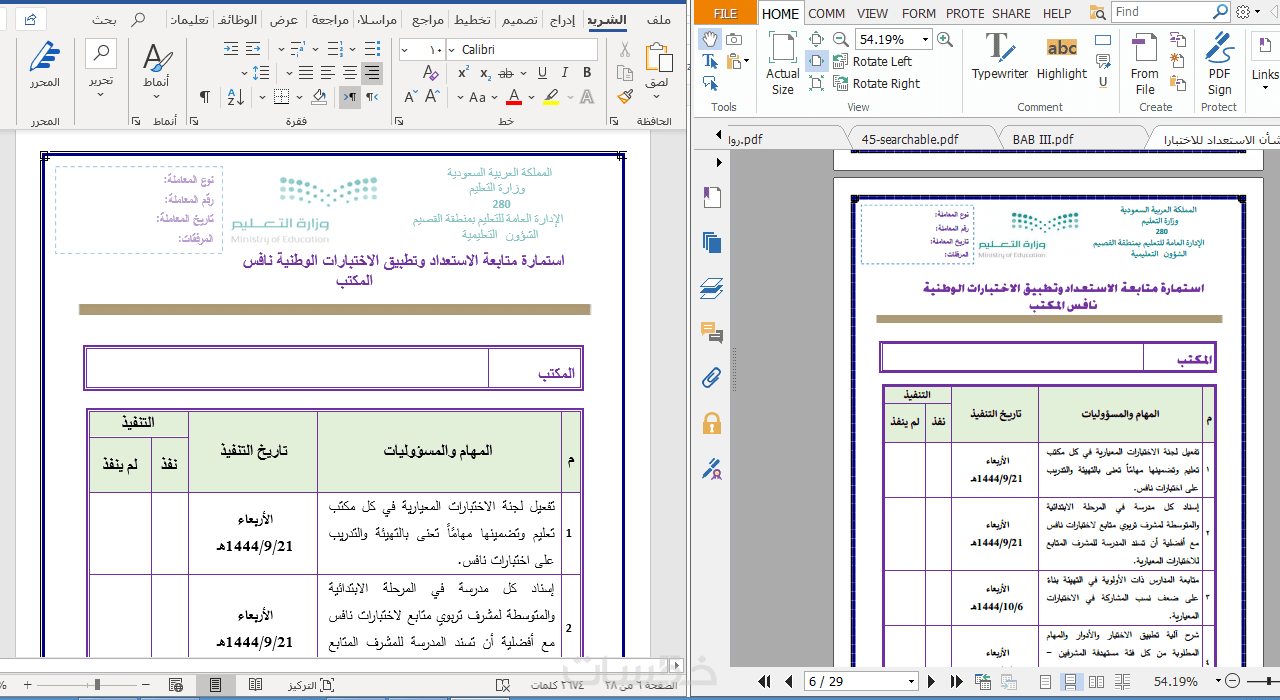Click Rotate Left in Foxit
This screenshot has width=1280, height=700.
click(872, 62)
